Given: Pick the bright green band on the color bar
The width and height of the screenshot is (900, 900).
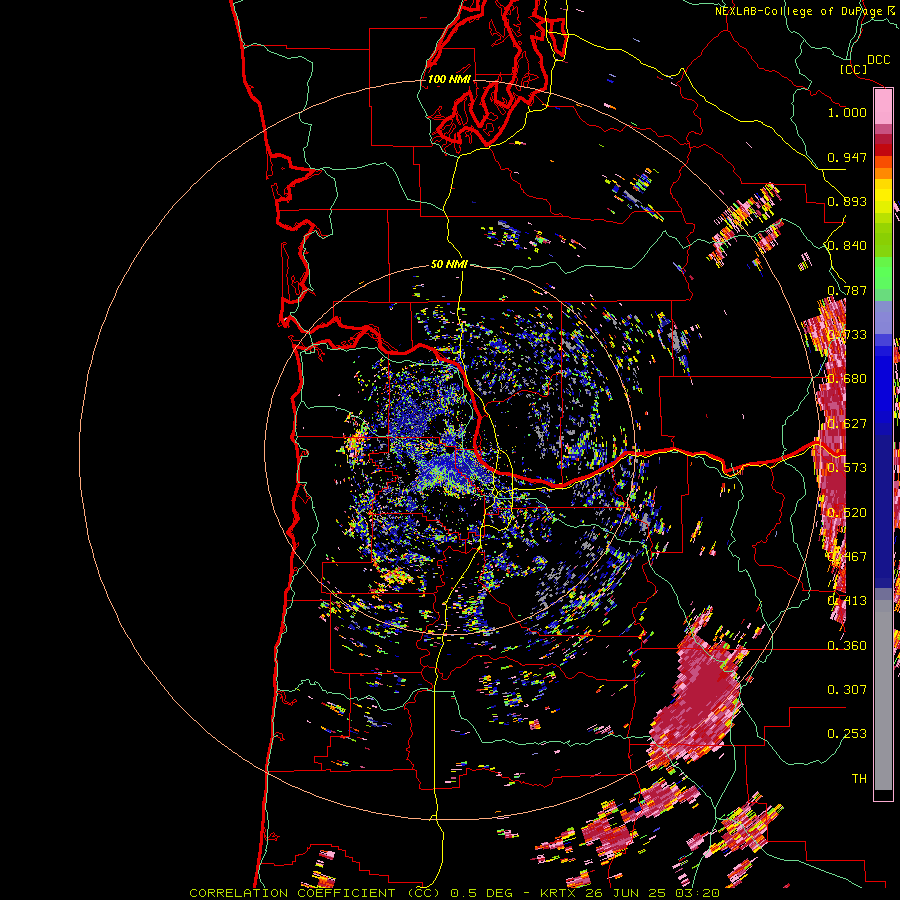Looking at the screenshot, I should pyautogui.click(x=883, y=273).
